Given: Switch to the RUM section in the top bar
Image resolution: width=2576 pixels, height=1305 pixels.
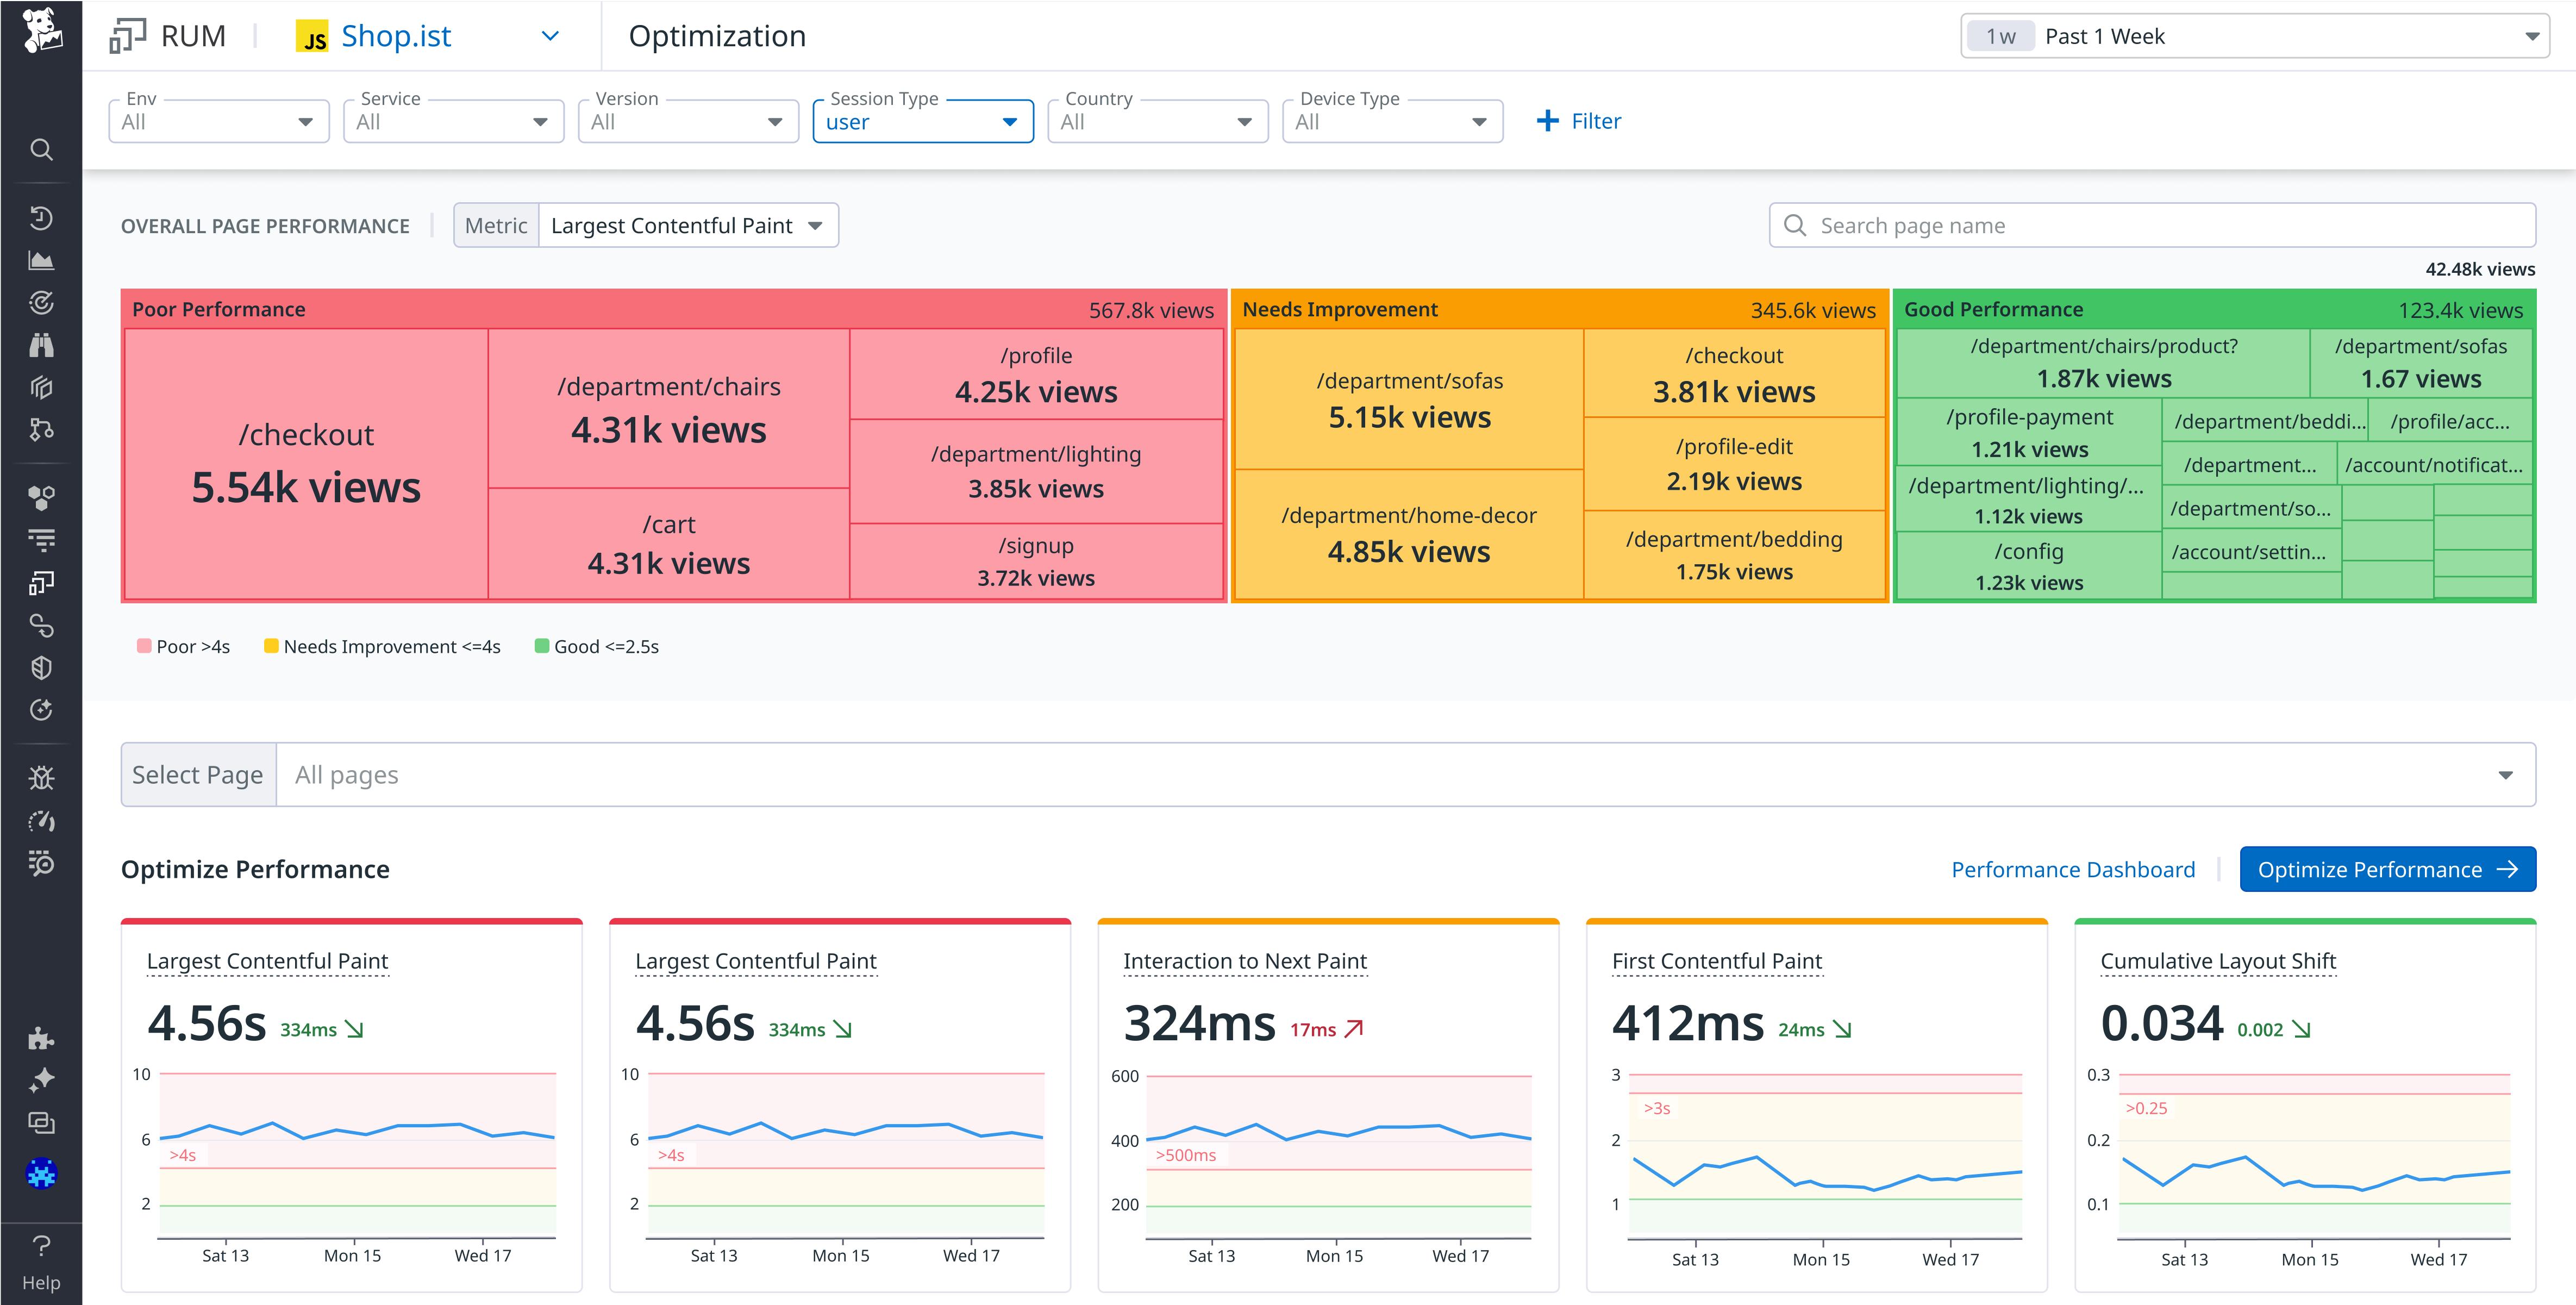Looking at the screenshot, I should point(194,35).
